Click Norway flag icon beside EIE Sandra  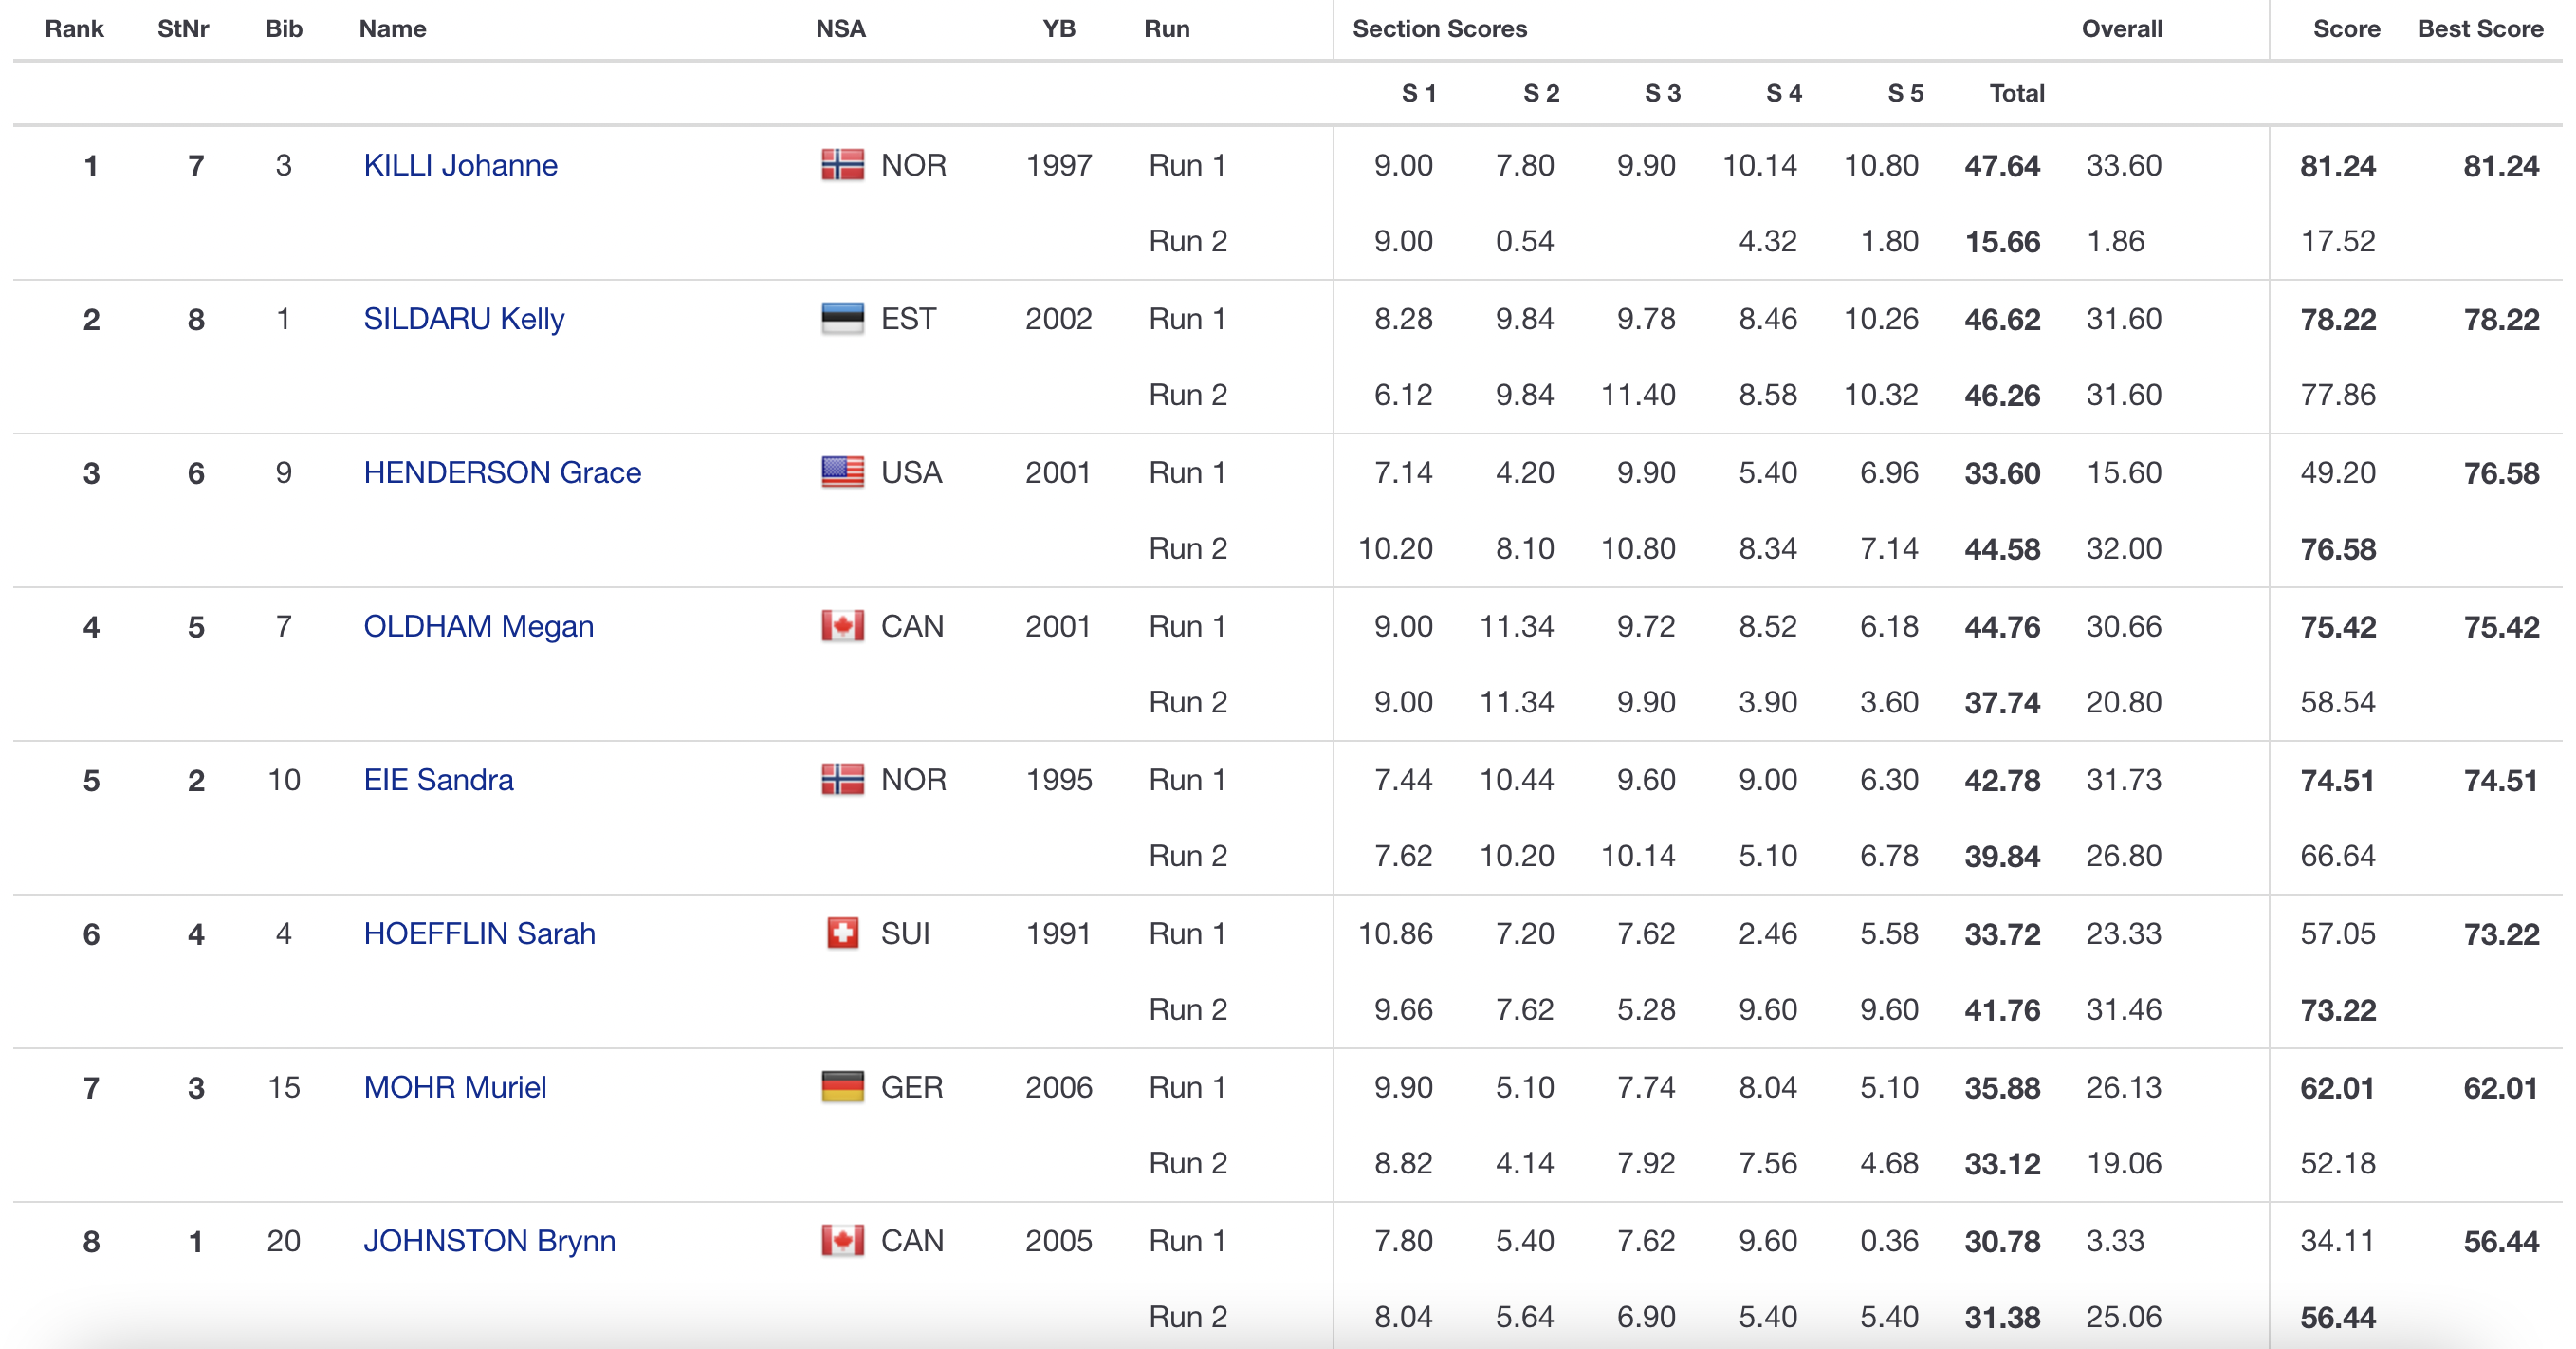click(x=842, y=780)
